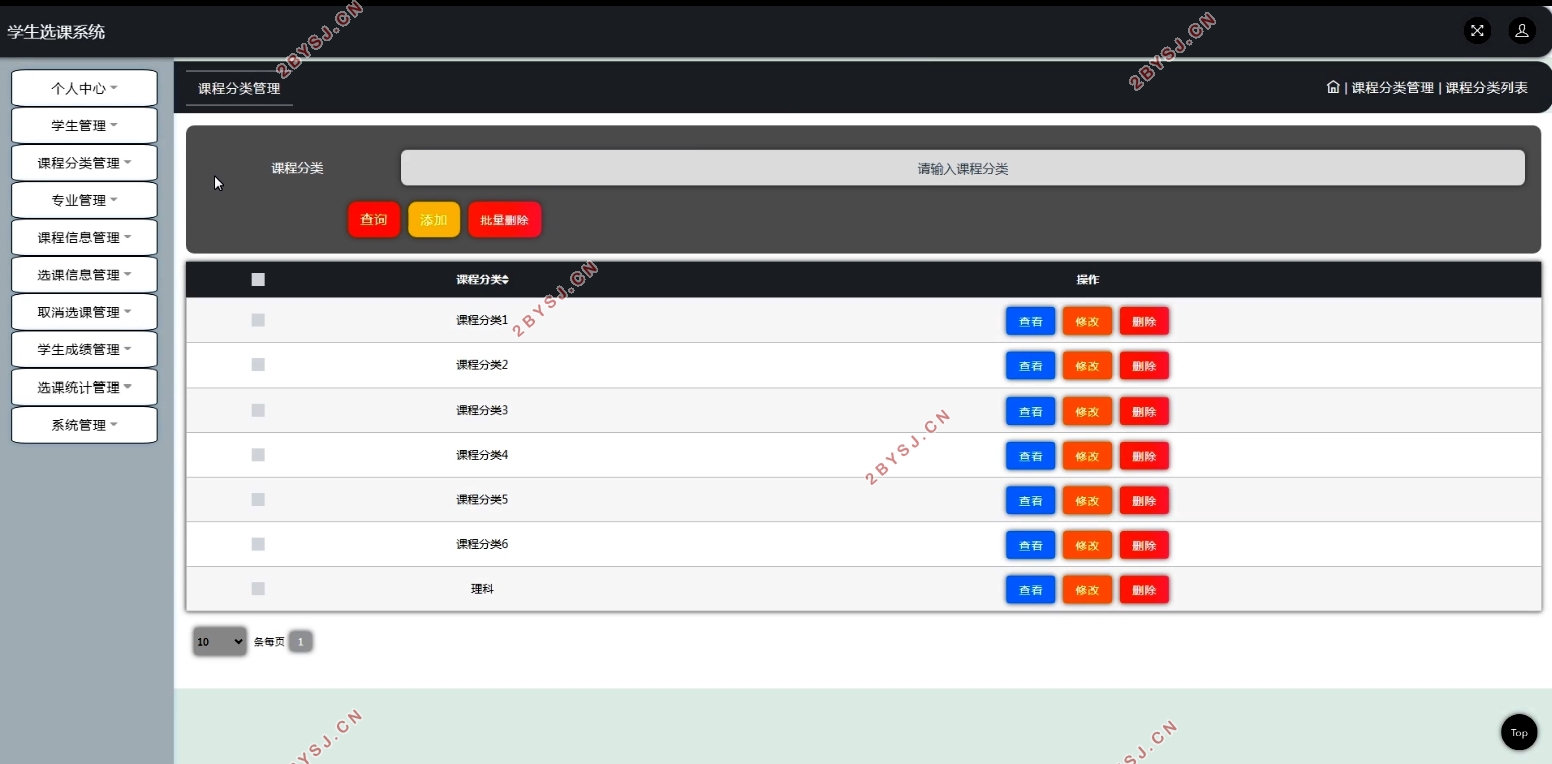Expand the 选课信息管理 sidebar menu
Viewport: 1552px width, 764px height.
[x=84, y=275]
